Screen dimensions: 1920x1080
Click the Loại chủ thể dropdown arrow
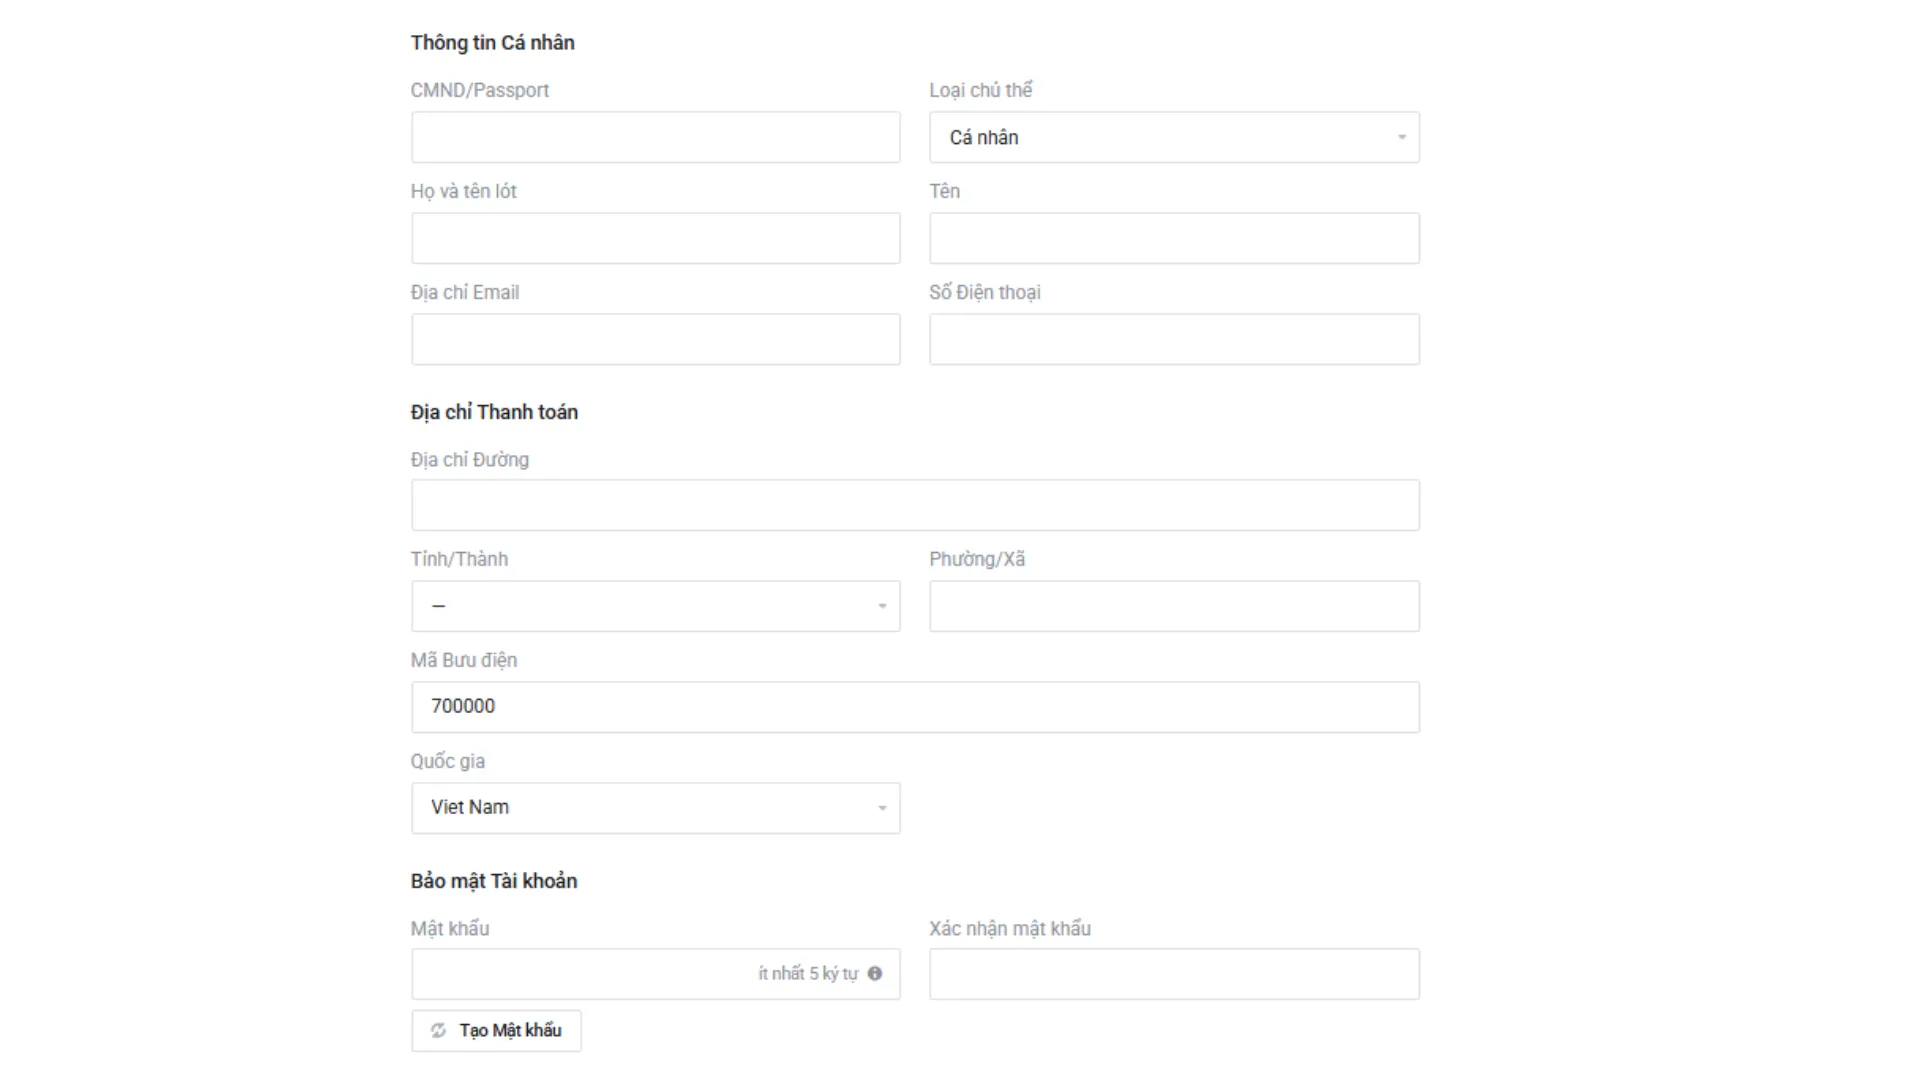tap(1401, 137)
